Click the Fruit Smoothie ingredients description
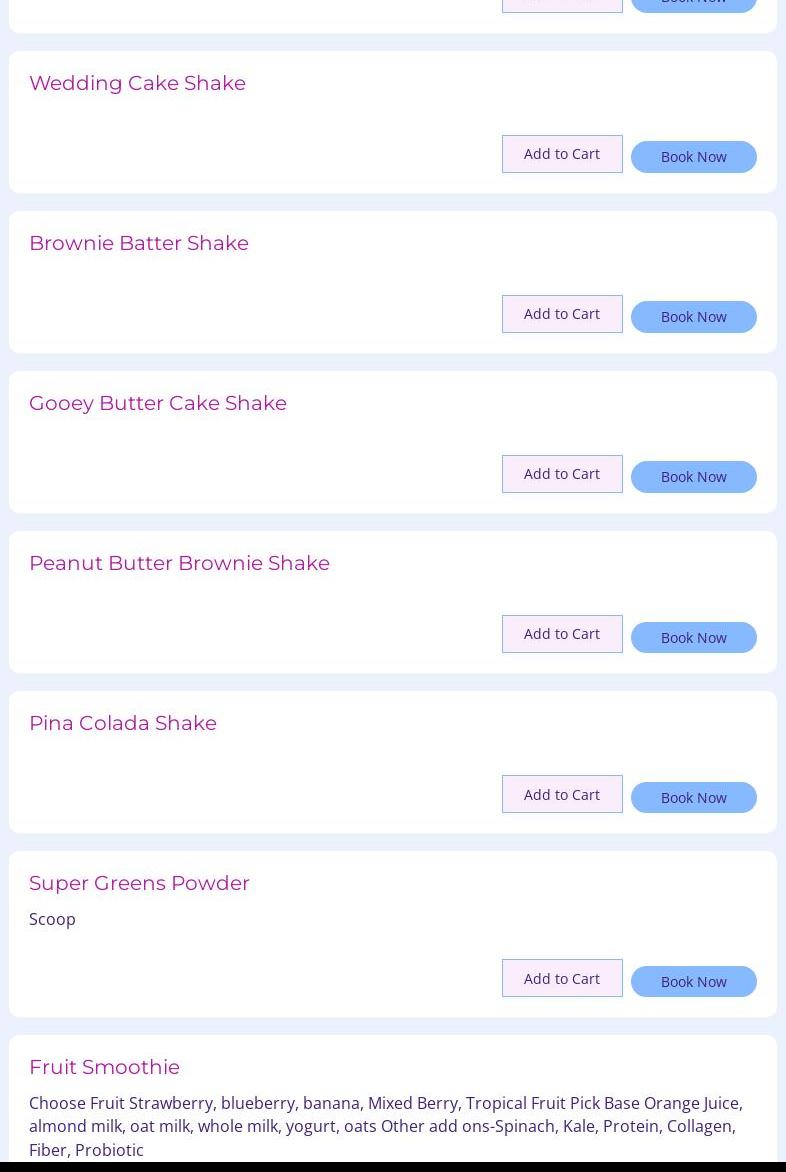786x1172 pixels. (385, 1126)
